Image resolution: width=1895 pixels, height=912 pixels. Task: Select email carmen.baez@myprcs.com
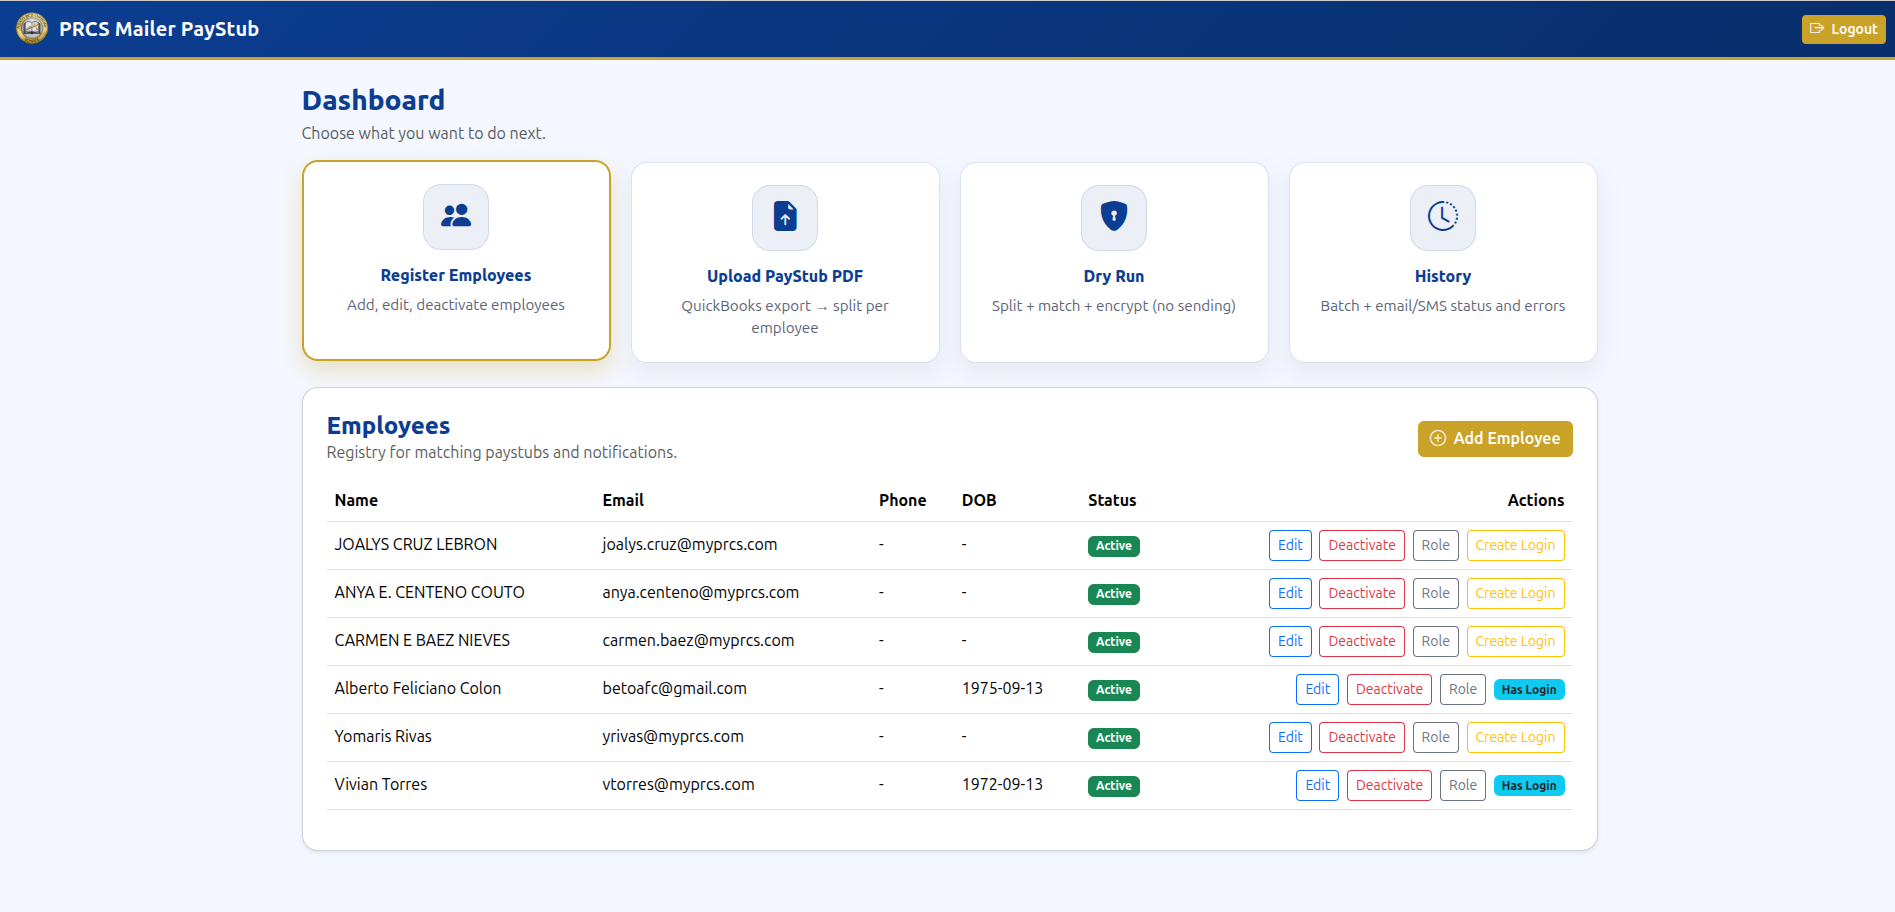(698, 640)
